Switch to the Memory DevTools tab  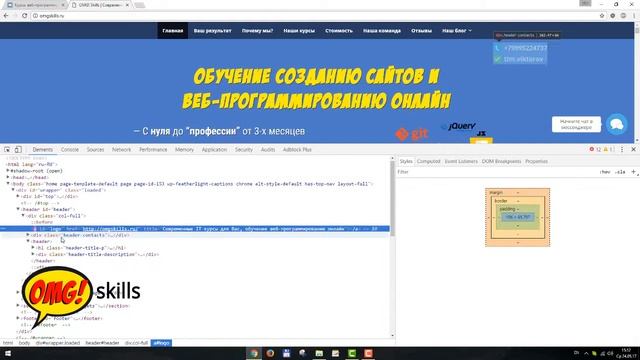[184, 150]
